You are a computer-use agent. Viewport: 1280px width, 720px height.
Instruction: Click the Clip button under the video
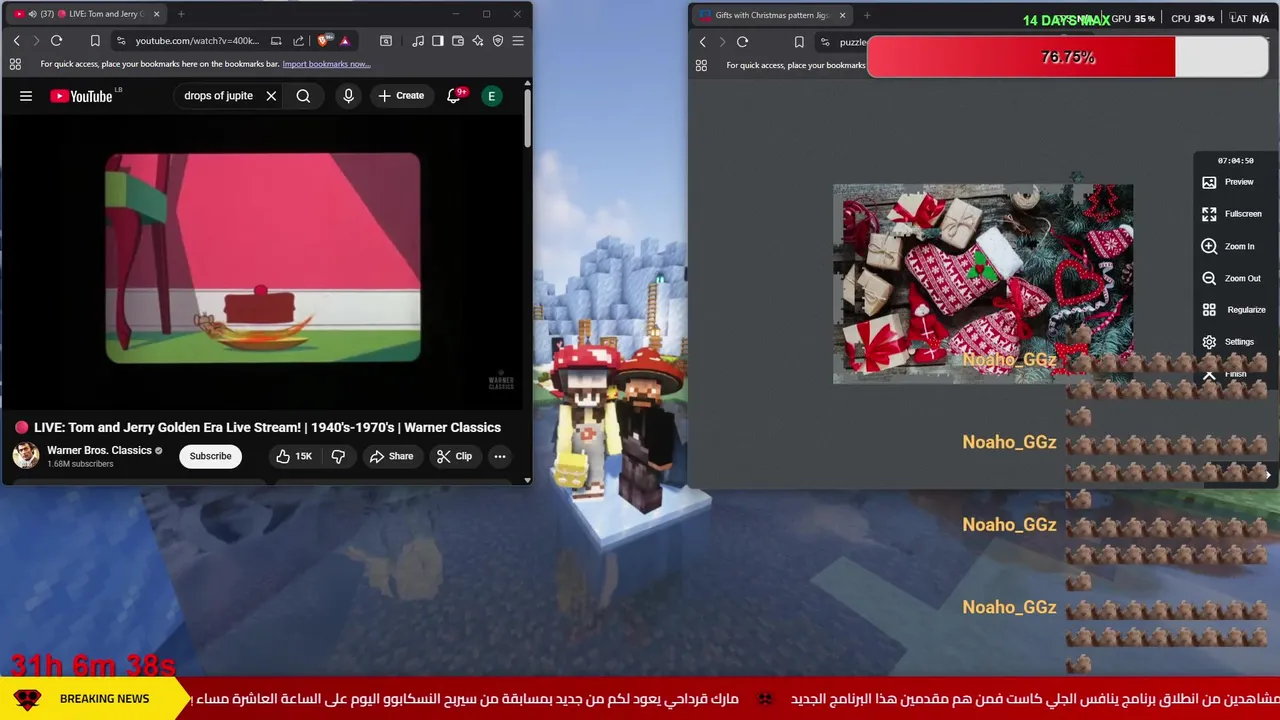click(x=454, y=456)
